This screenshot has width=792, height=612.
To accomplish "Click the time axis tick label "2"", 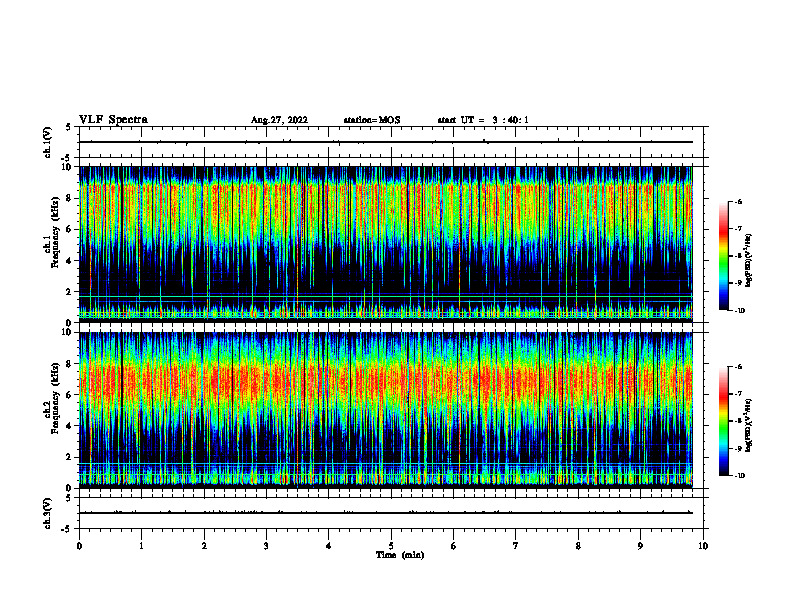I will 204,546.
